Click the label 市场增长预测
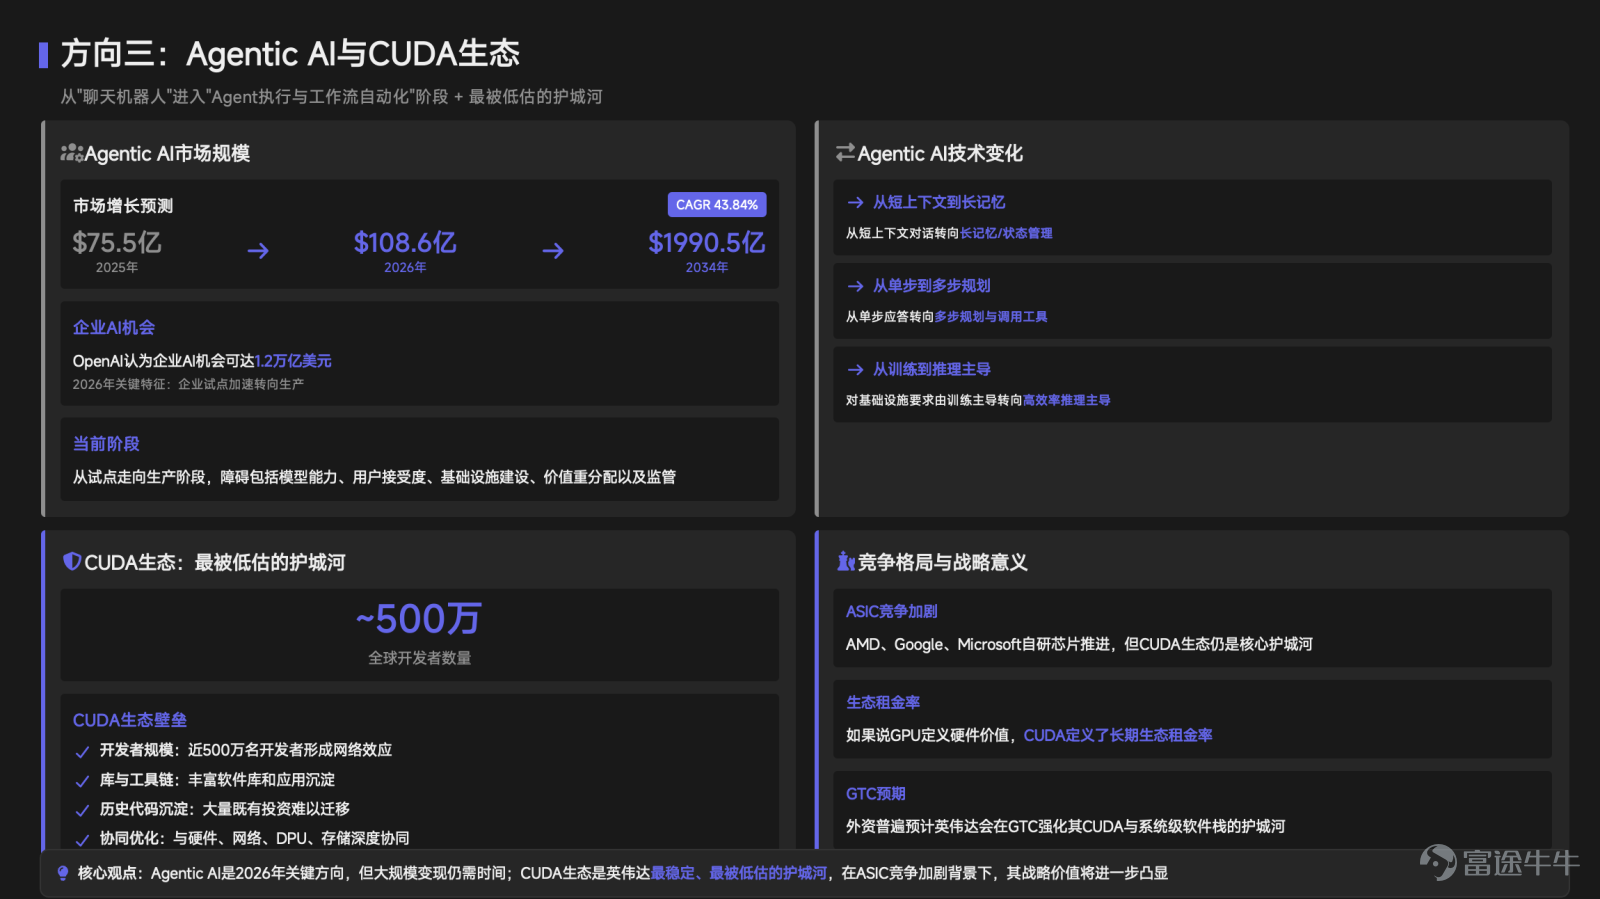Viewport: 1600px width, 899px height. tap(123, 206)
